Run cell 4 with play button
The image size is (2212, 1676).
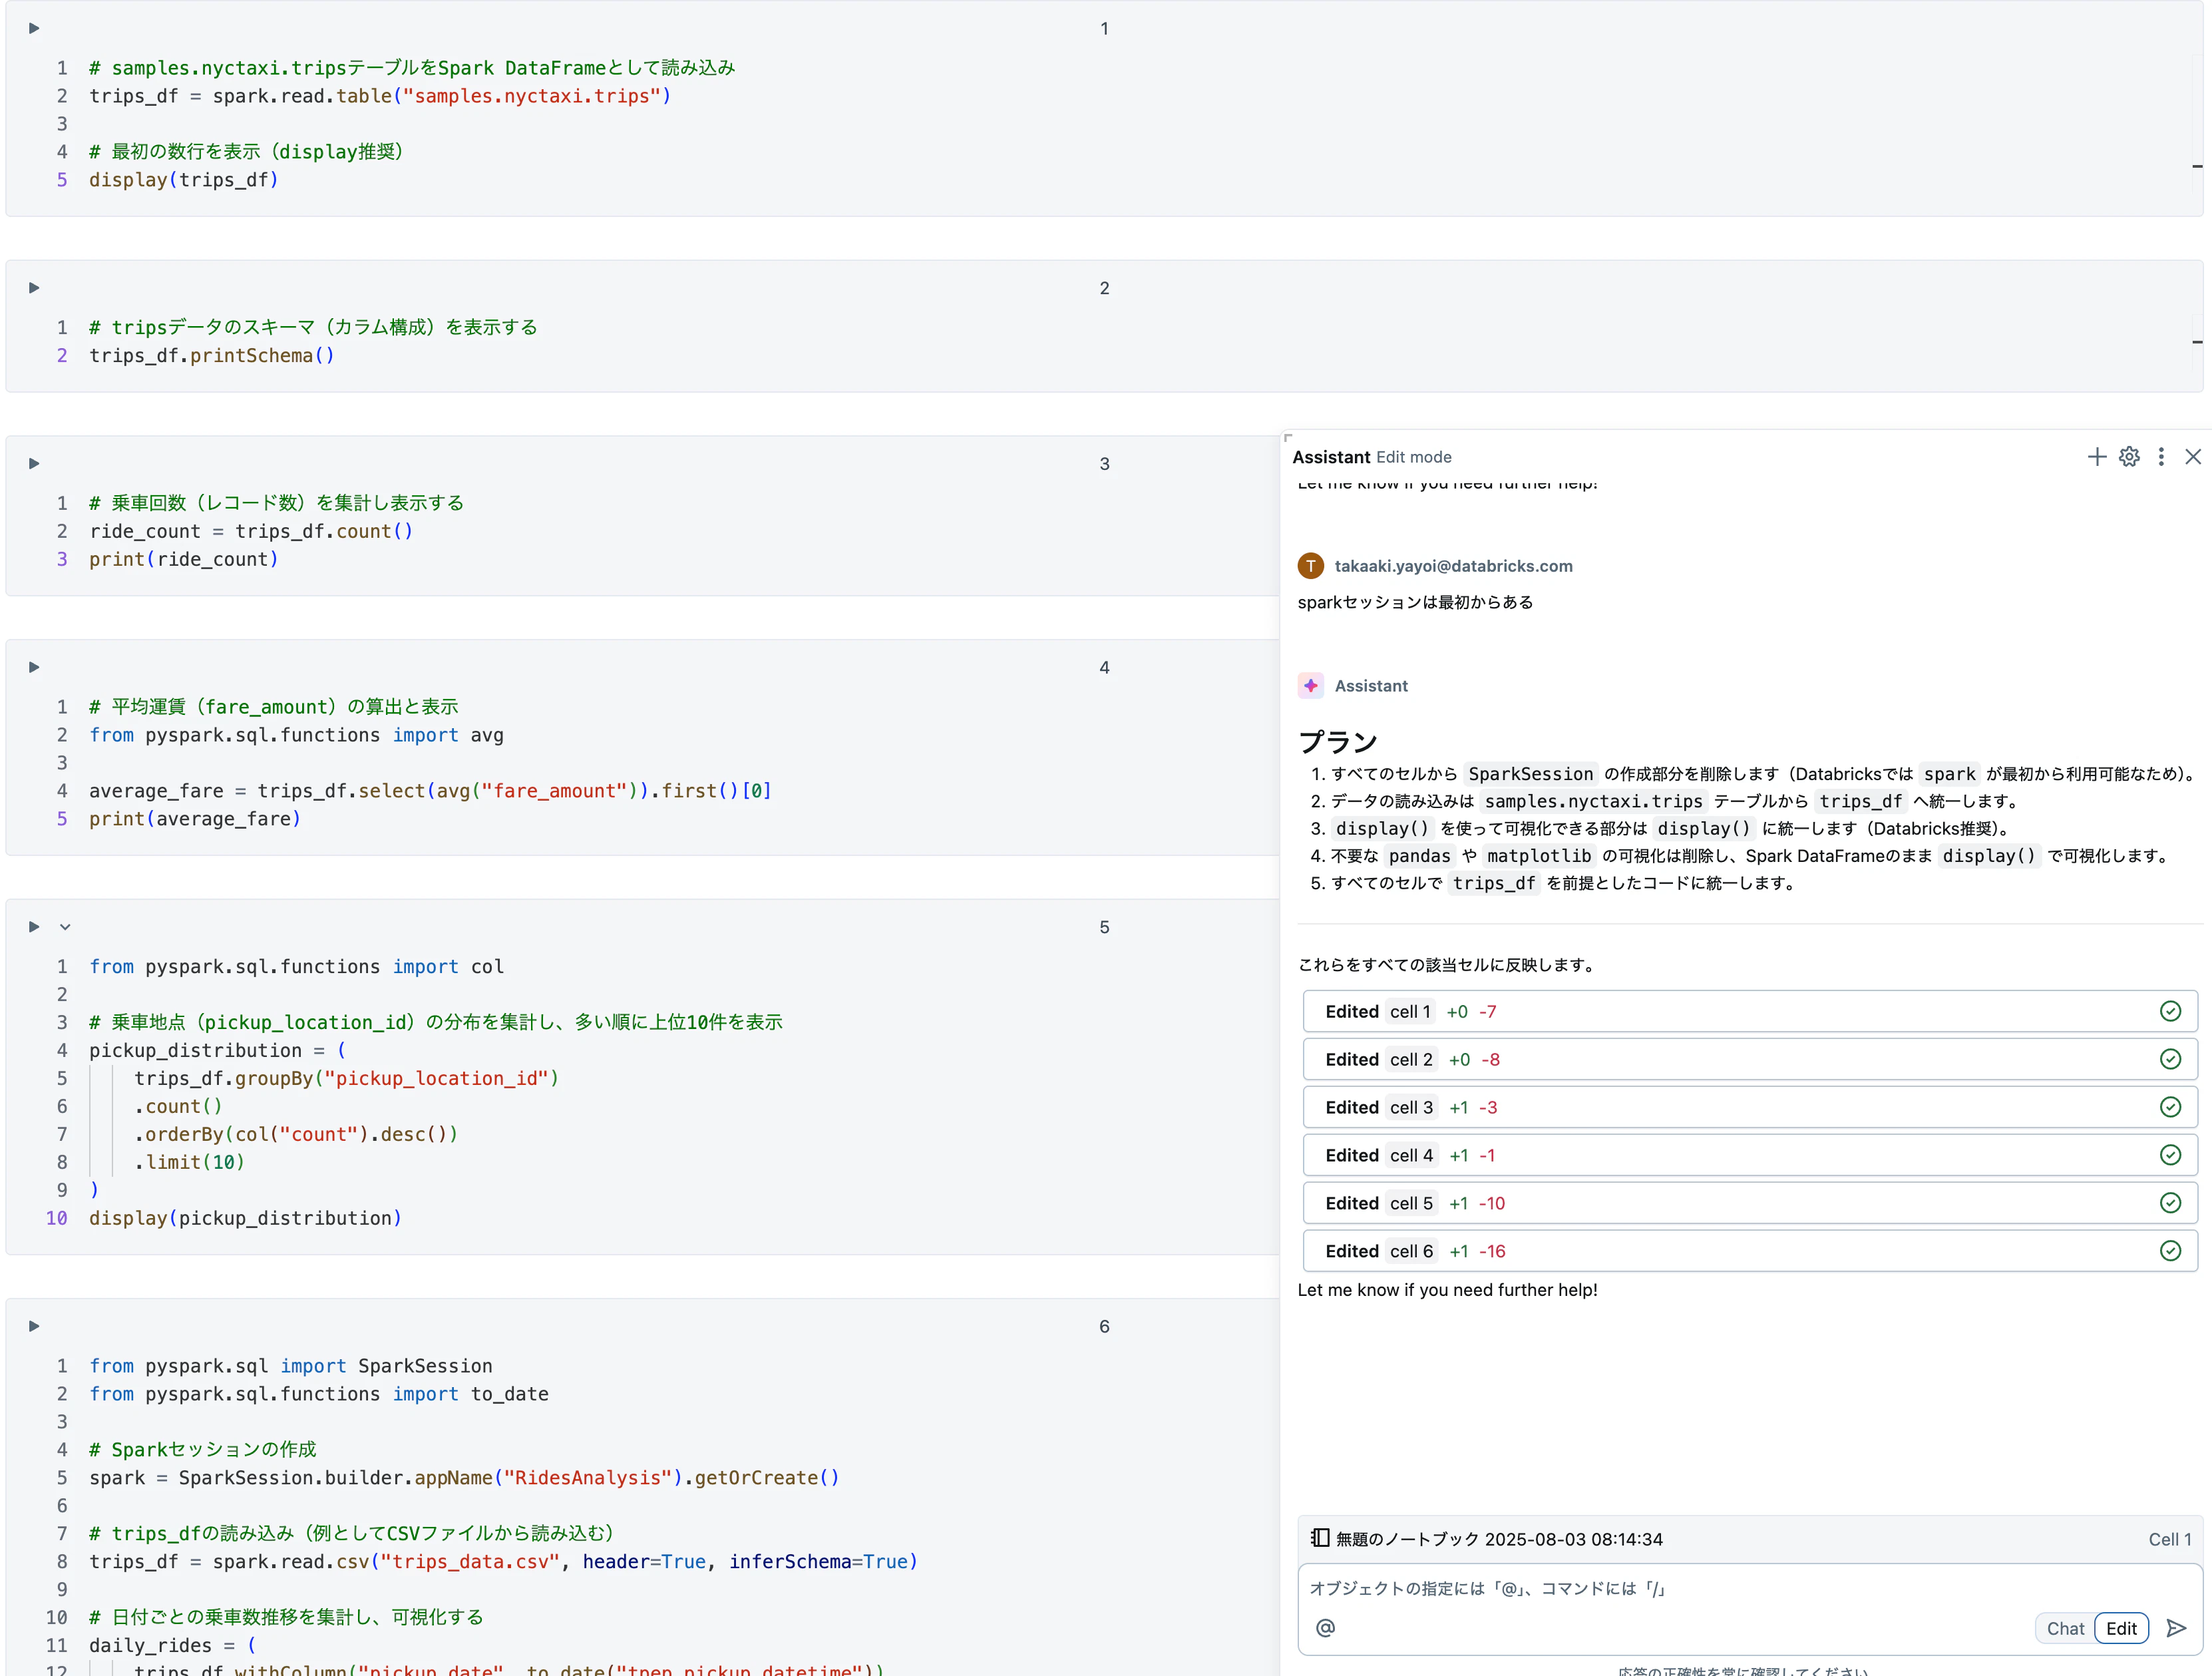[34, 667]
